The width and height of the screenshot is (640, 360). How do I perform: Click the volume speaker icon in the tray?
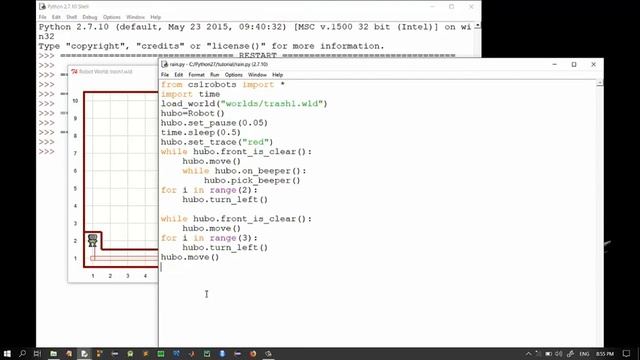coord(558,353)
